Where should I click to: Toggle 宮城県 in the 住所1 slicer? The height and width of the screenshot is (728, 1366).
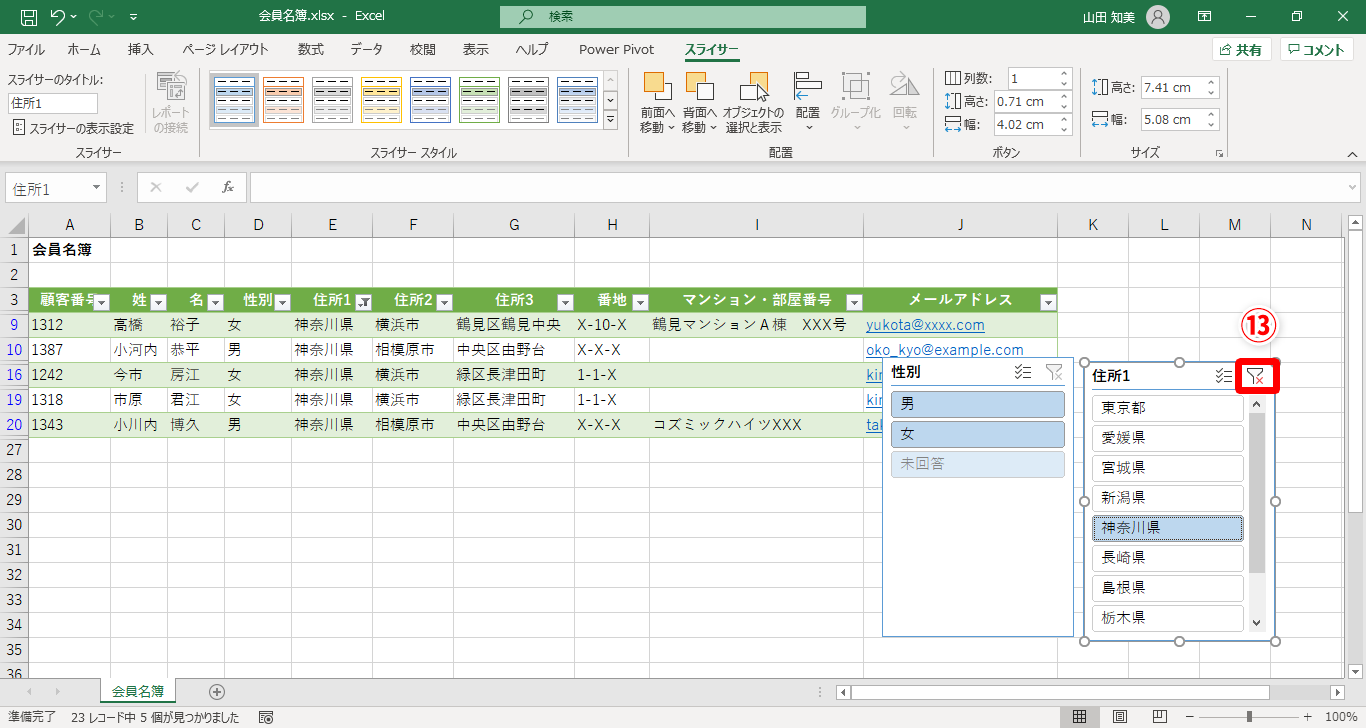tap(1168, 468)
